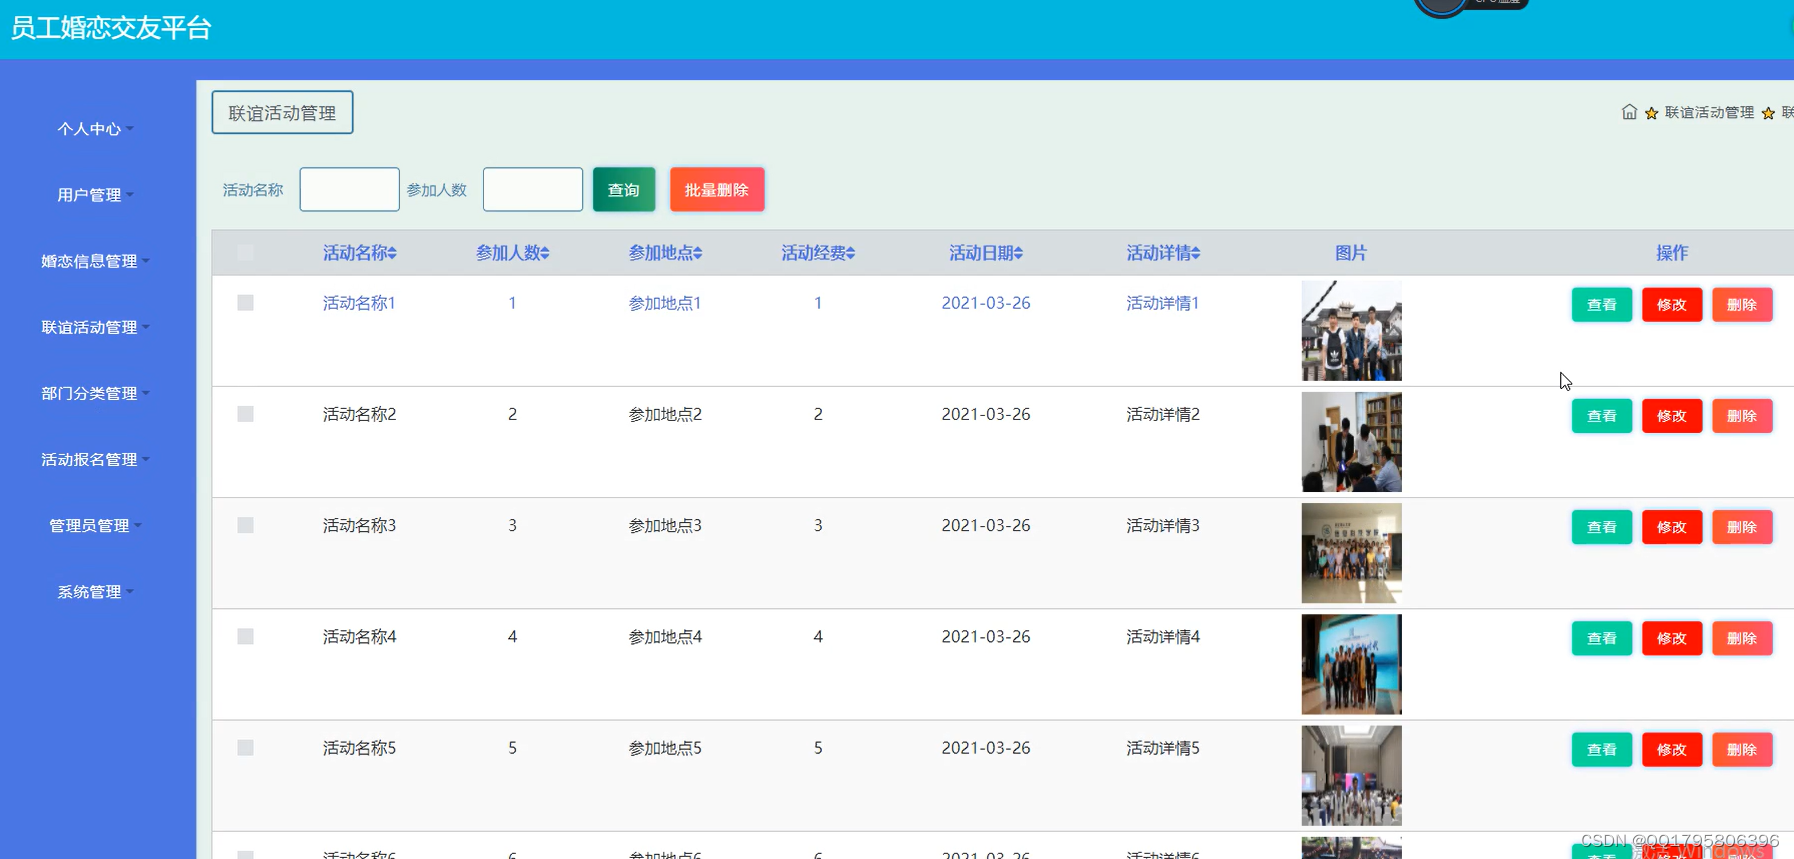Edit the 活动名称2 row
Viewport: 1794px width, 859px height.
1672,416
